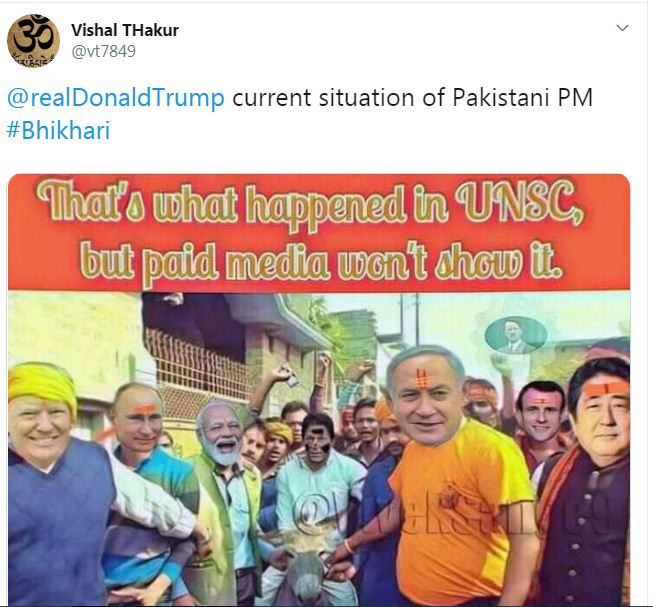653x607 pixels.
Task: Open the #Bhikhari hashtag
Action: [x=59, y=130]
